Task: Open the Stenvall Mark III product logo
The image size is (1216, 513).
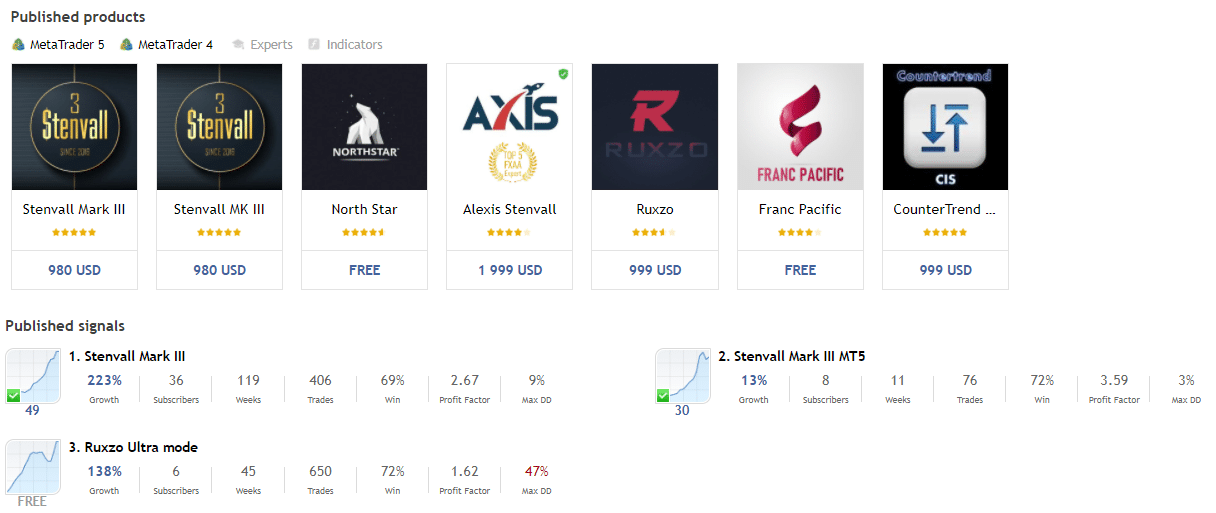Action: [74, 127]
